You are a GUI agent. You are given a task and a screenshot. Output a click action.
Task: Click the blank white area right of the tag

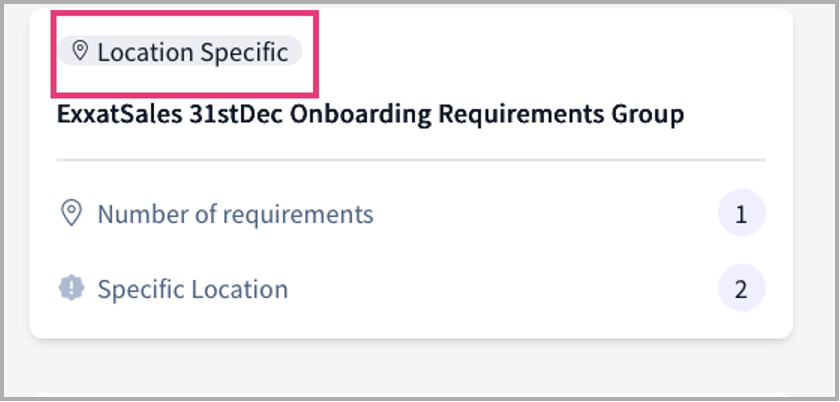(540, 52)
